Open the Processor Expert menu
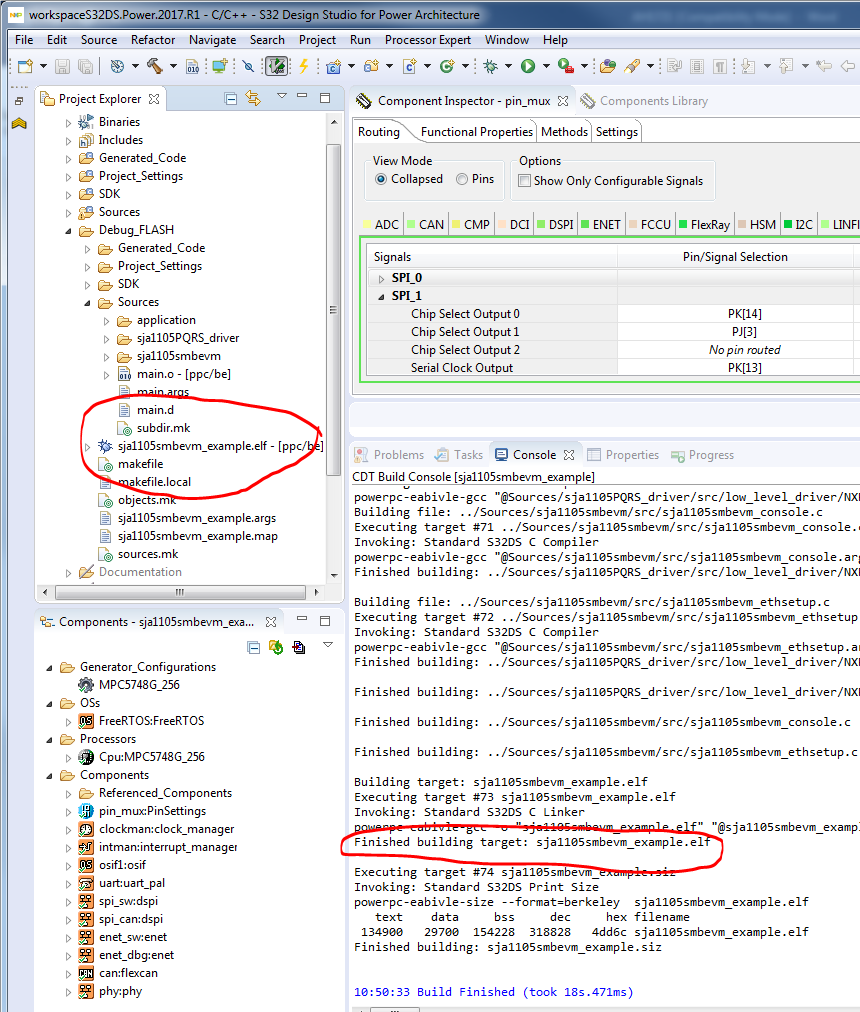 pyautogui.click(x=427, y=40)
